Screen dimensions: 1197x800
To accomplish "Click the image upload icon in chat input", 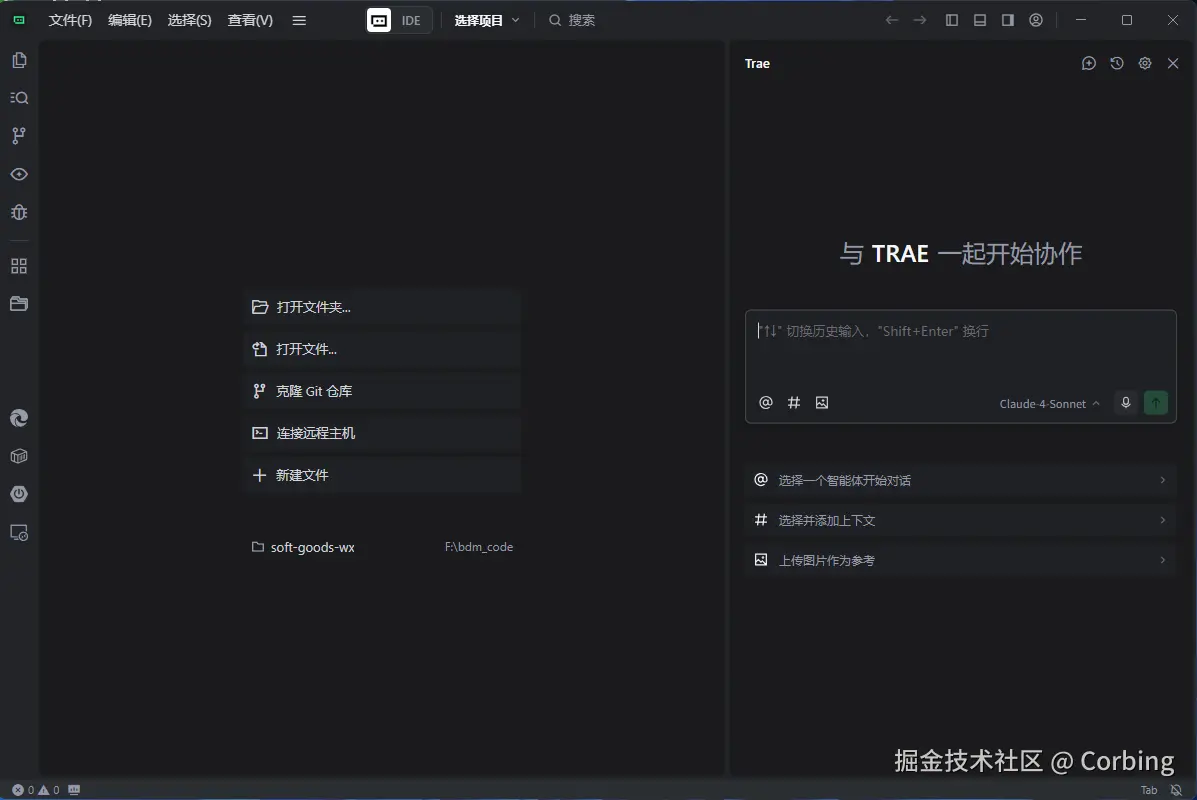I will point(821,402).
